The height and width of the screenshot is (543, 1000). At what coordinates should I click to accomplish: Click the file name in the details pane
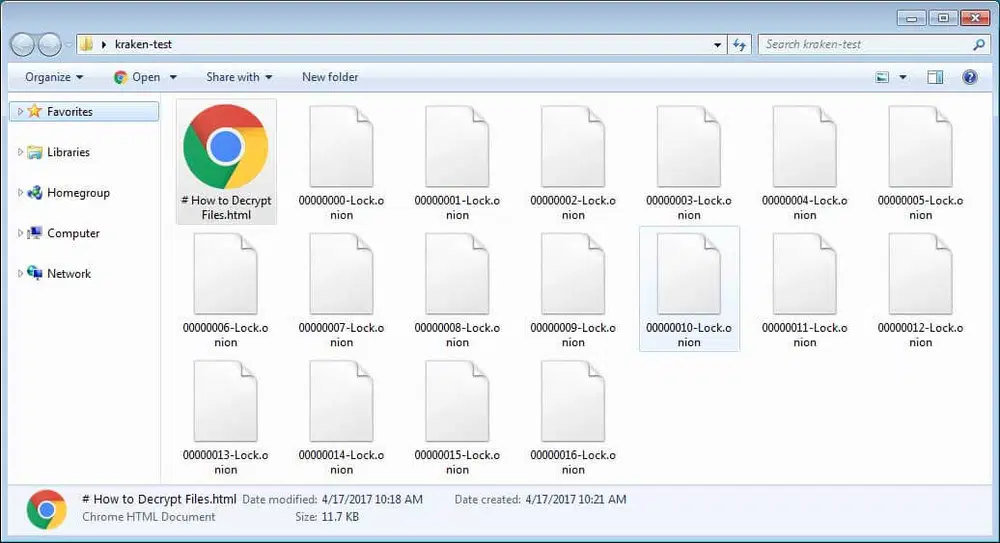click(159, 499)
